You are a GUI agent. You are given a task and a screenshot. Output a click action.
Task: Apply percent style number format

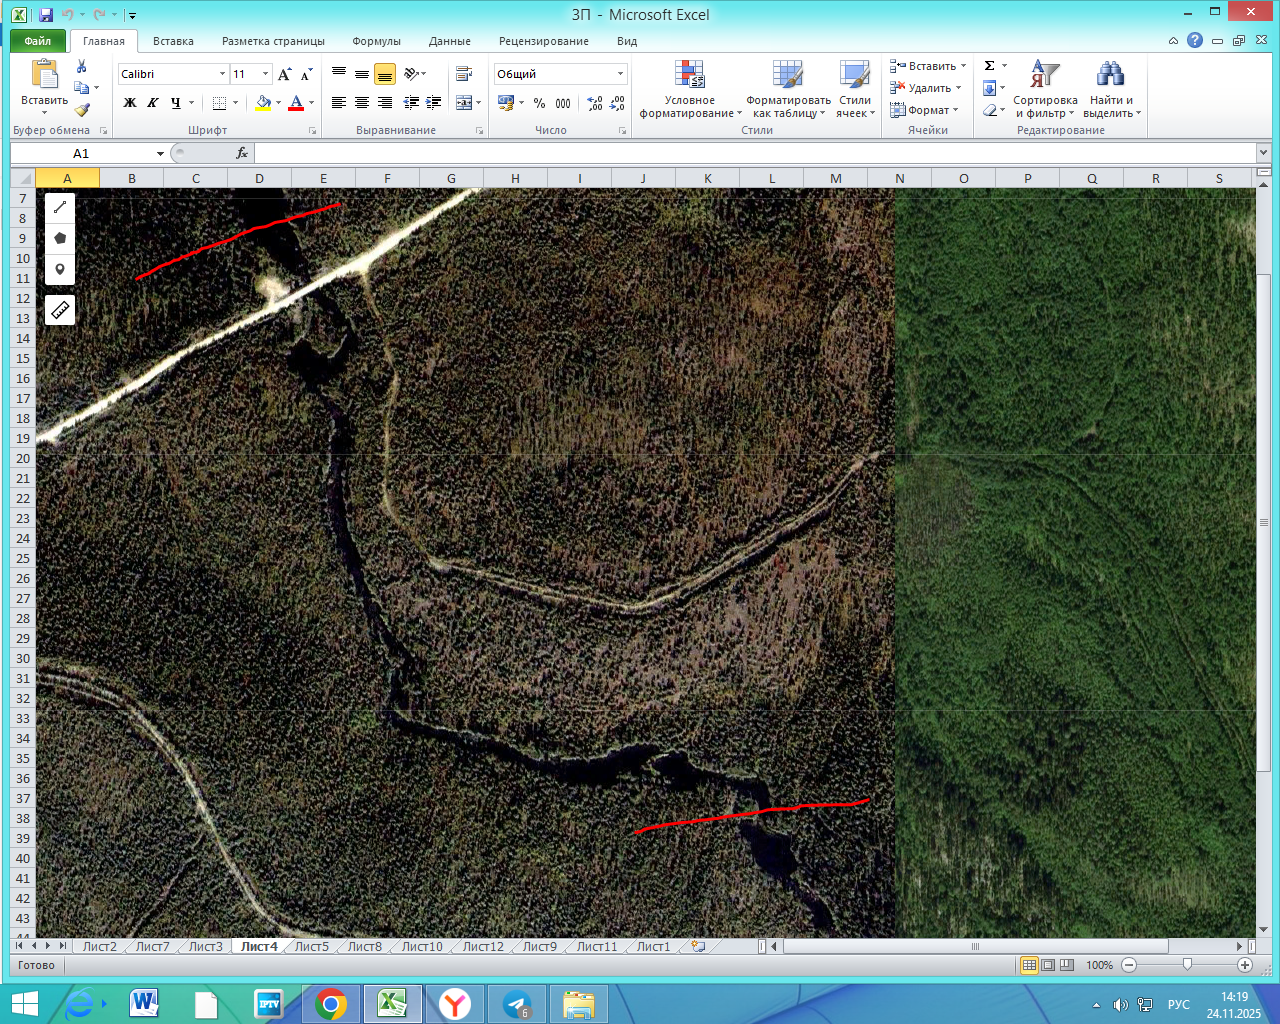coord(539,103)
